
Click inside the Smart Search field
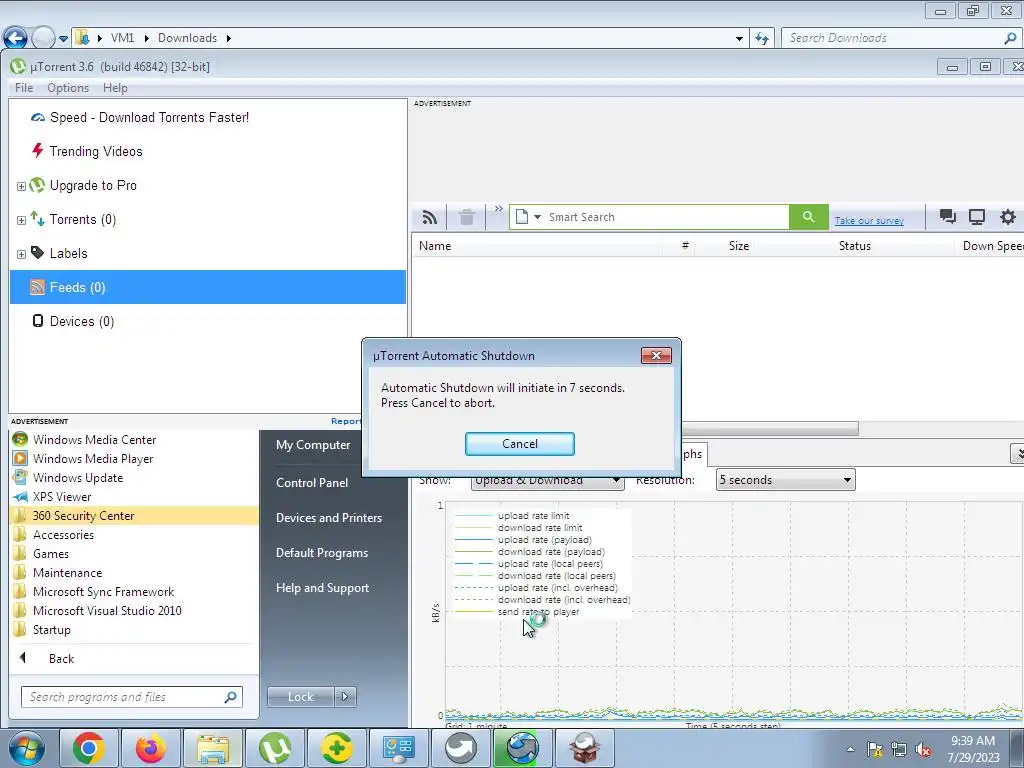[x=666, y=217]
